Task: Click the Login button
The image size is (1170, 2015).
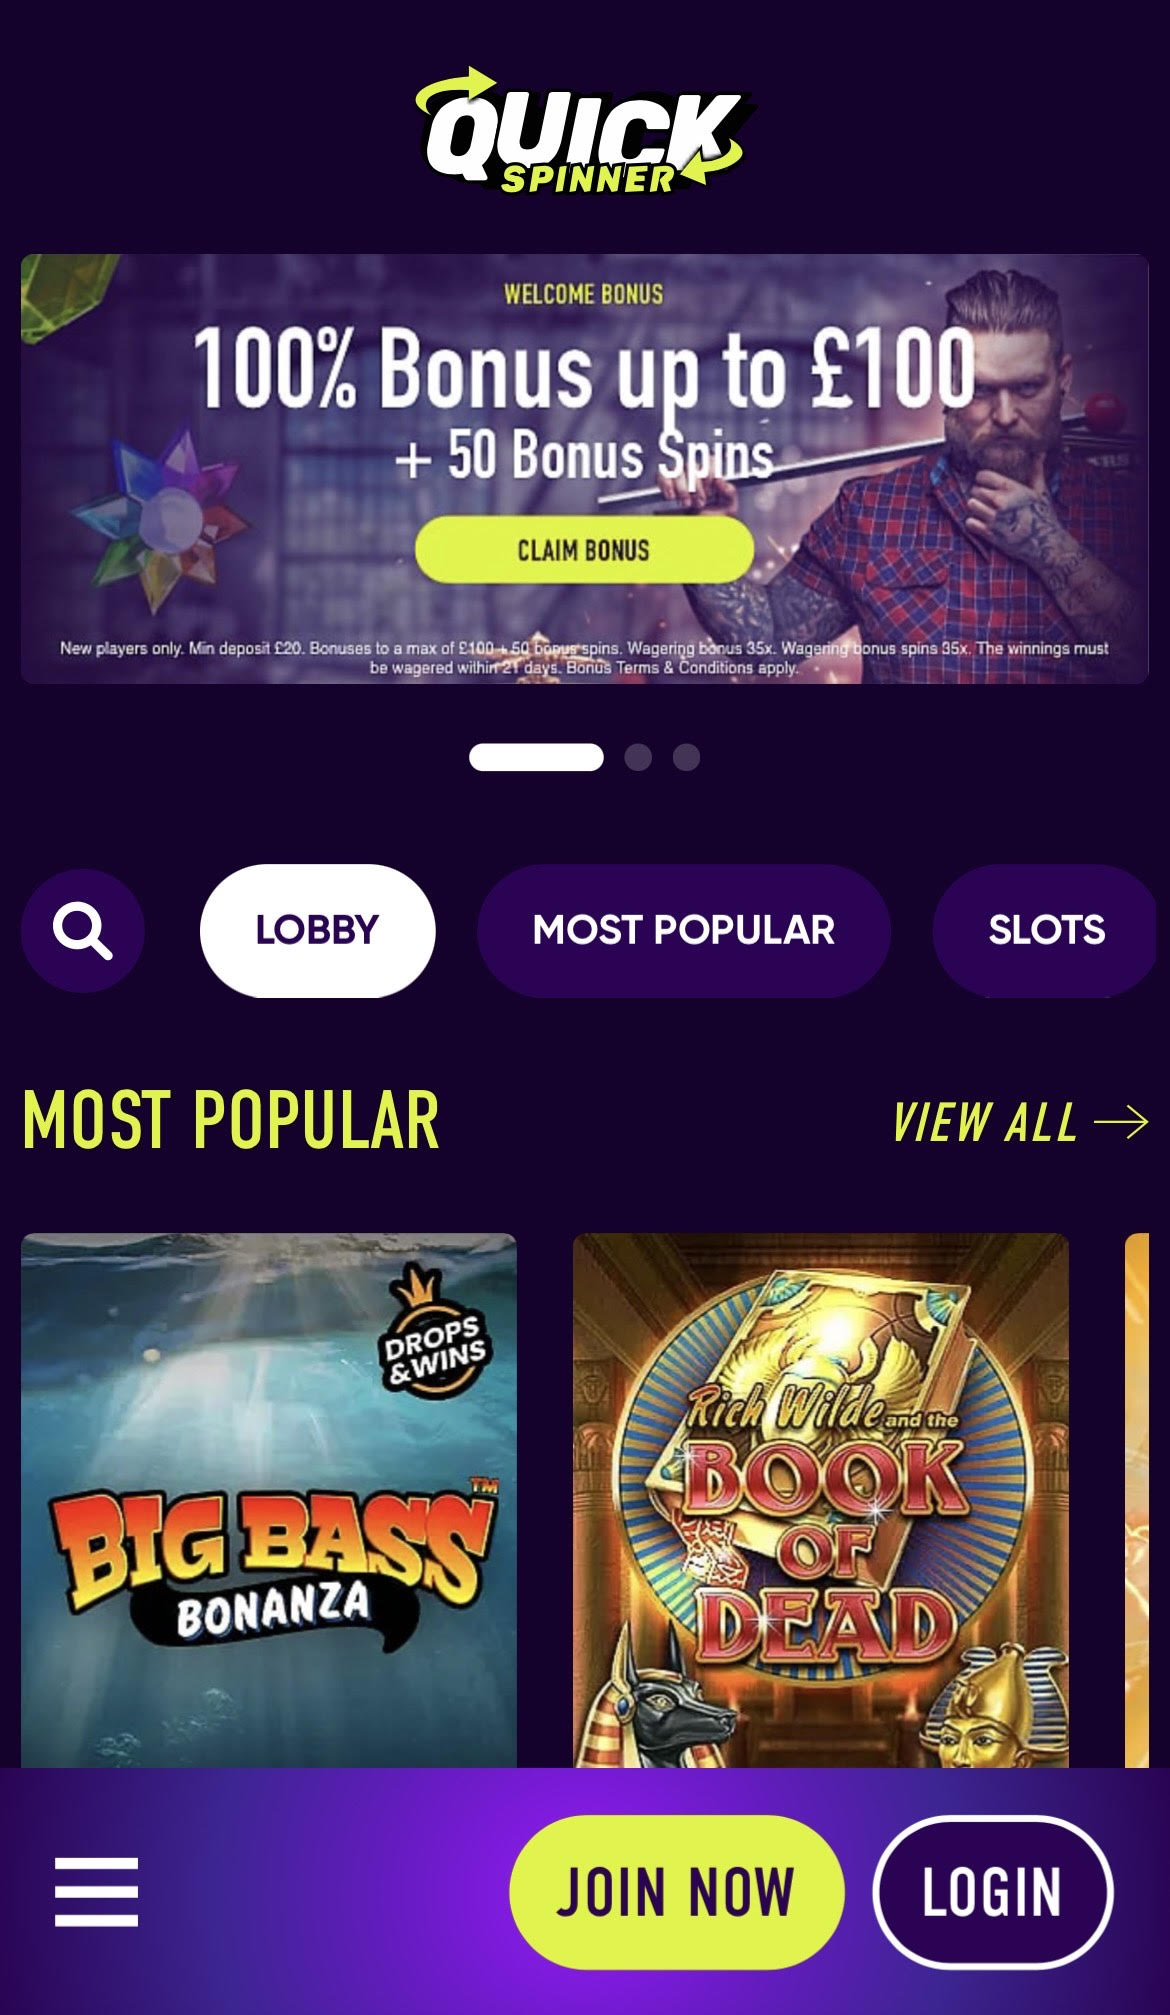Action: 992,1892
